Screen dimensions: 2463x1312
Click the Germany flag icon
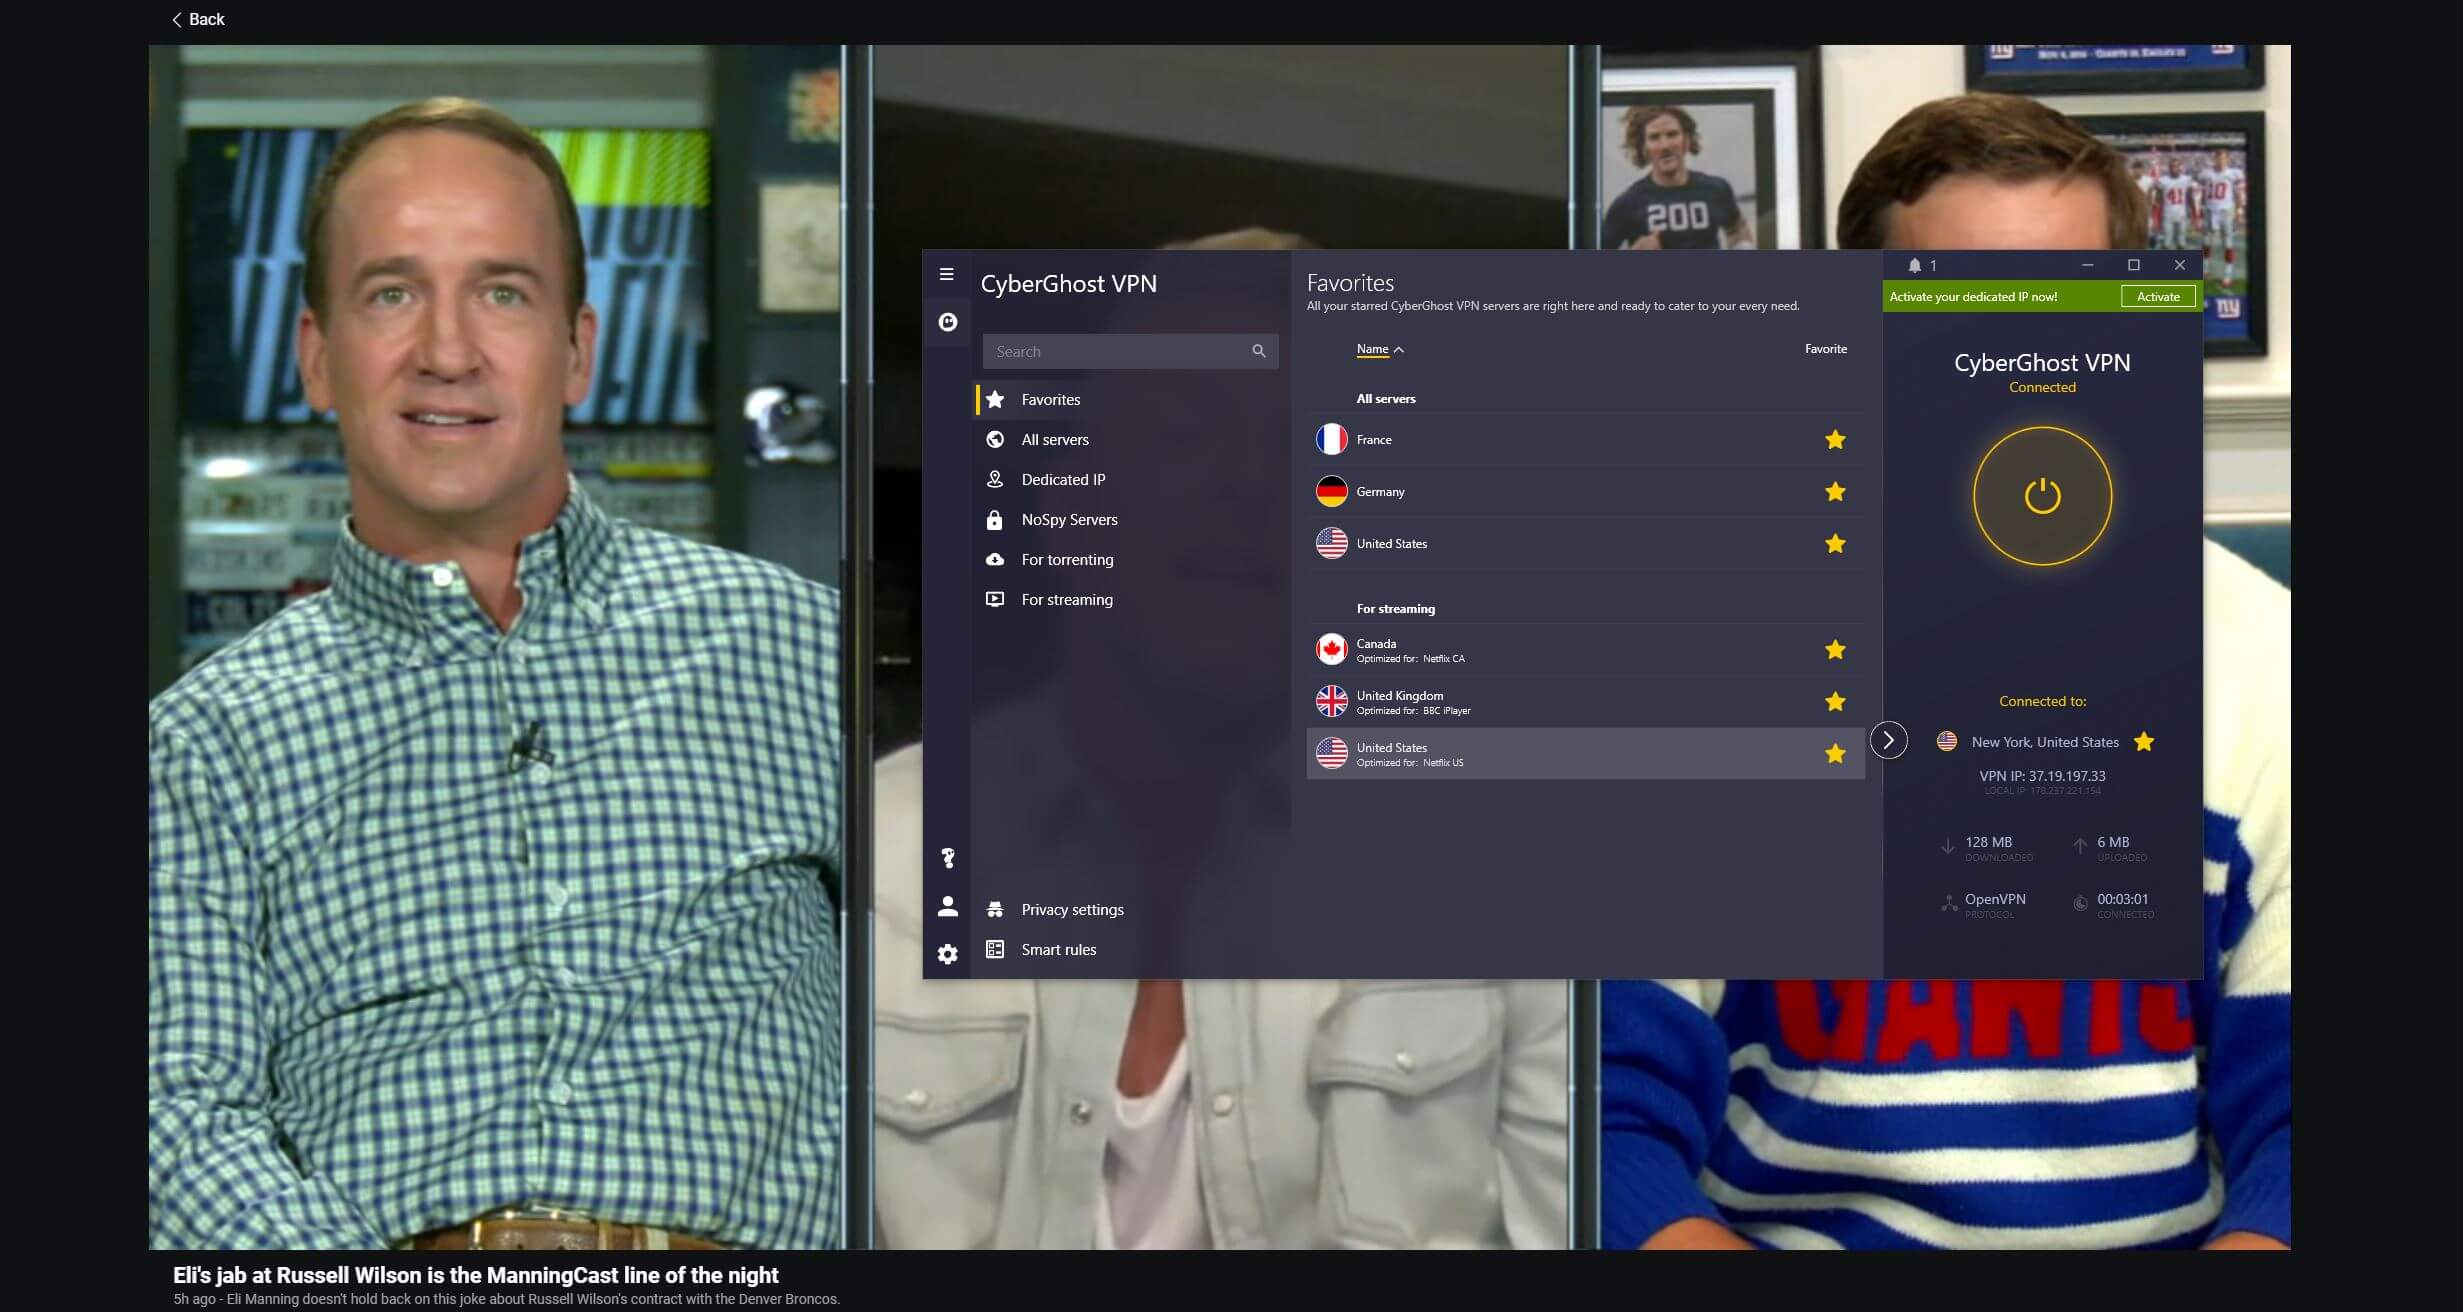pyautogui.click(x=1331, y=491)
